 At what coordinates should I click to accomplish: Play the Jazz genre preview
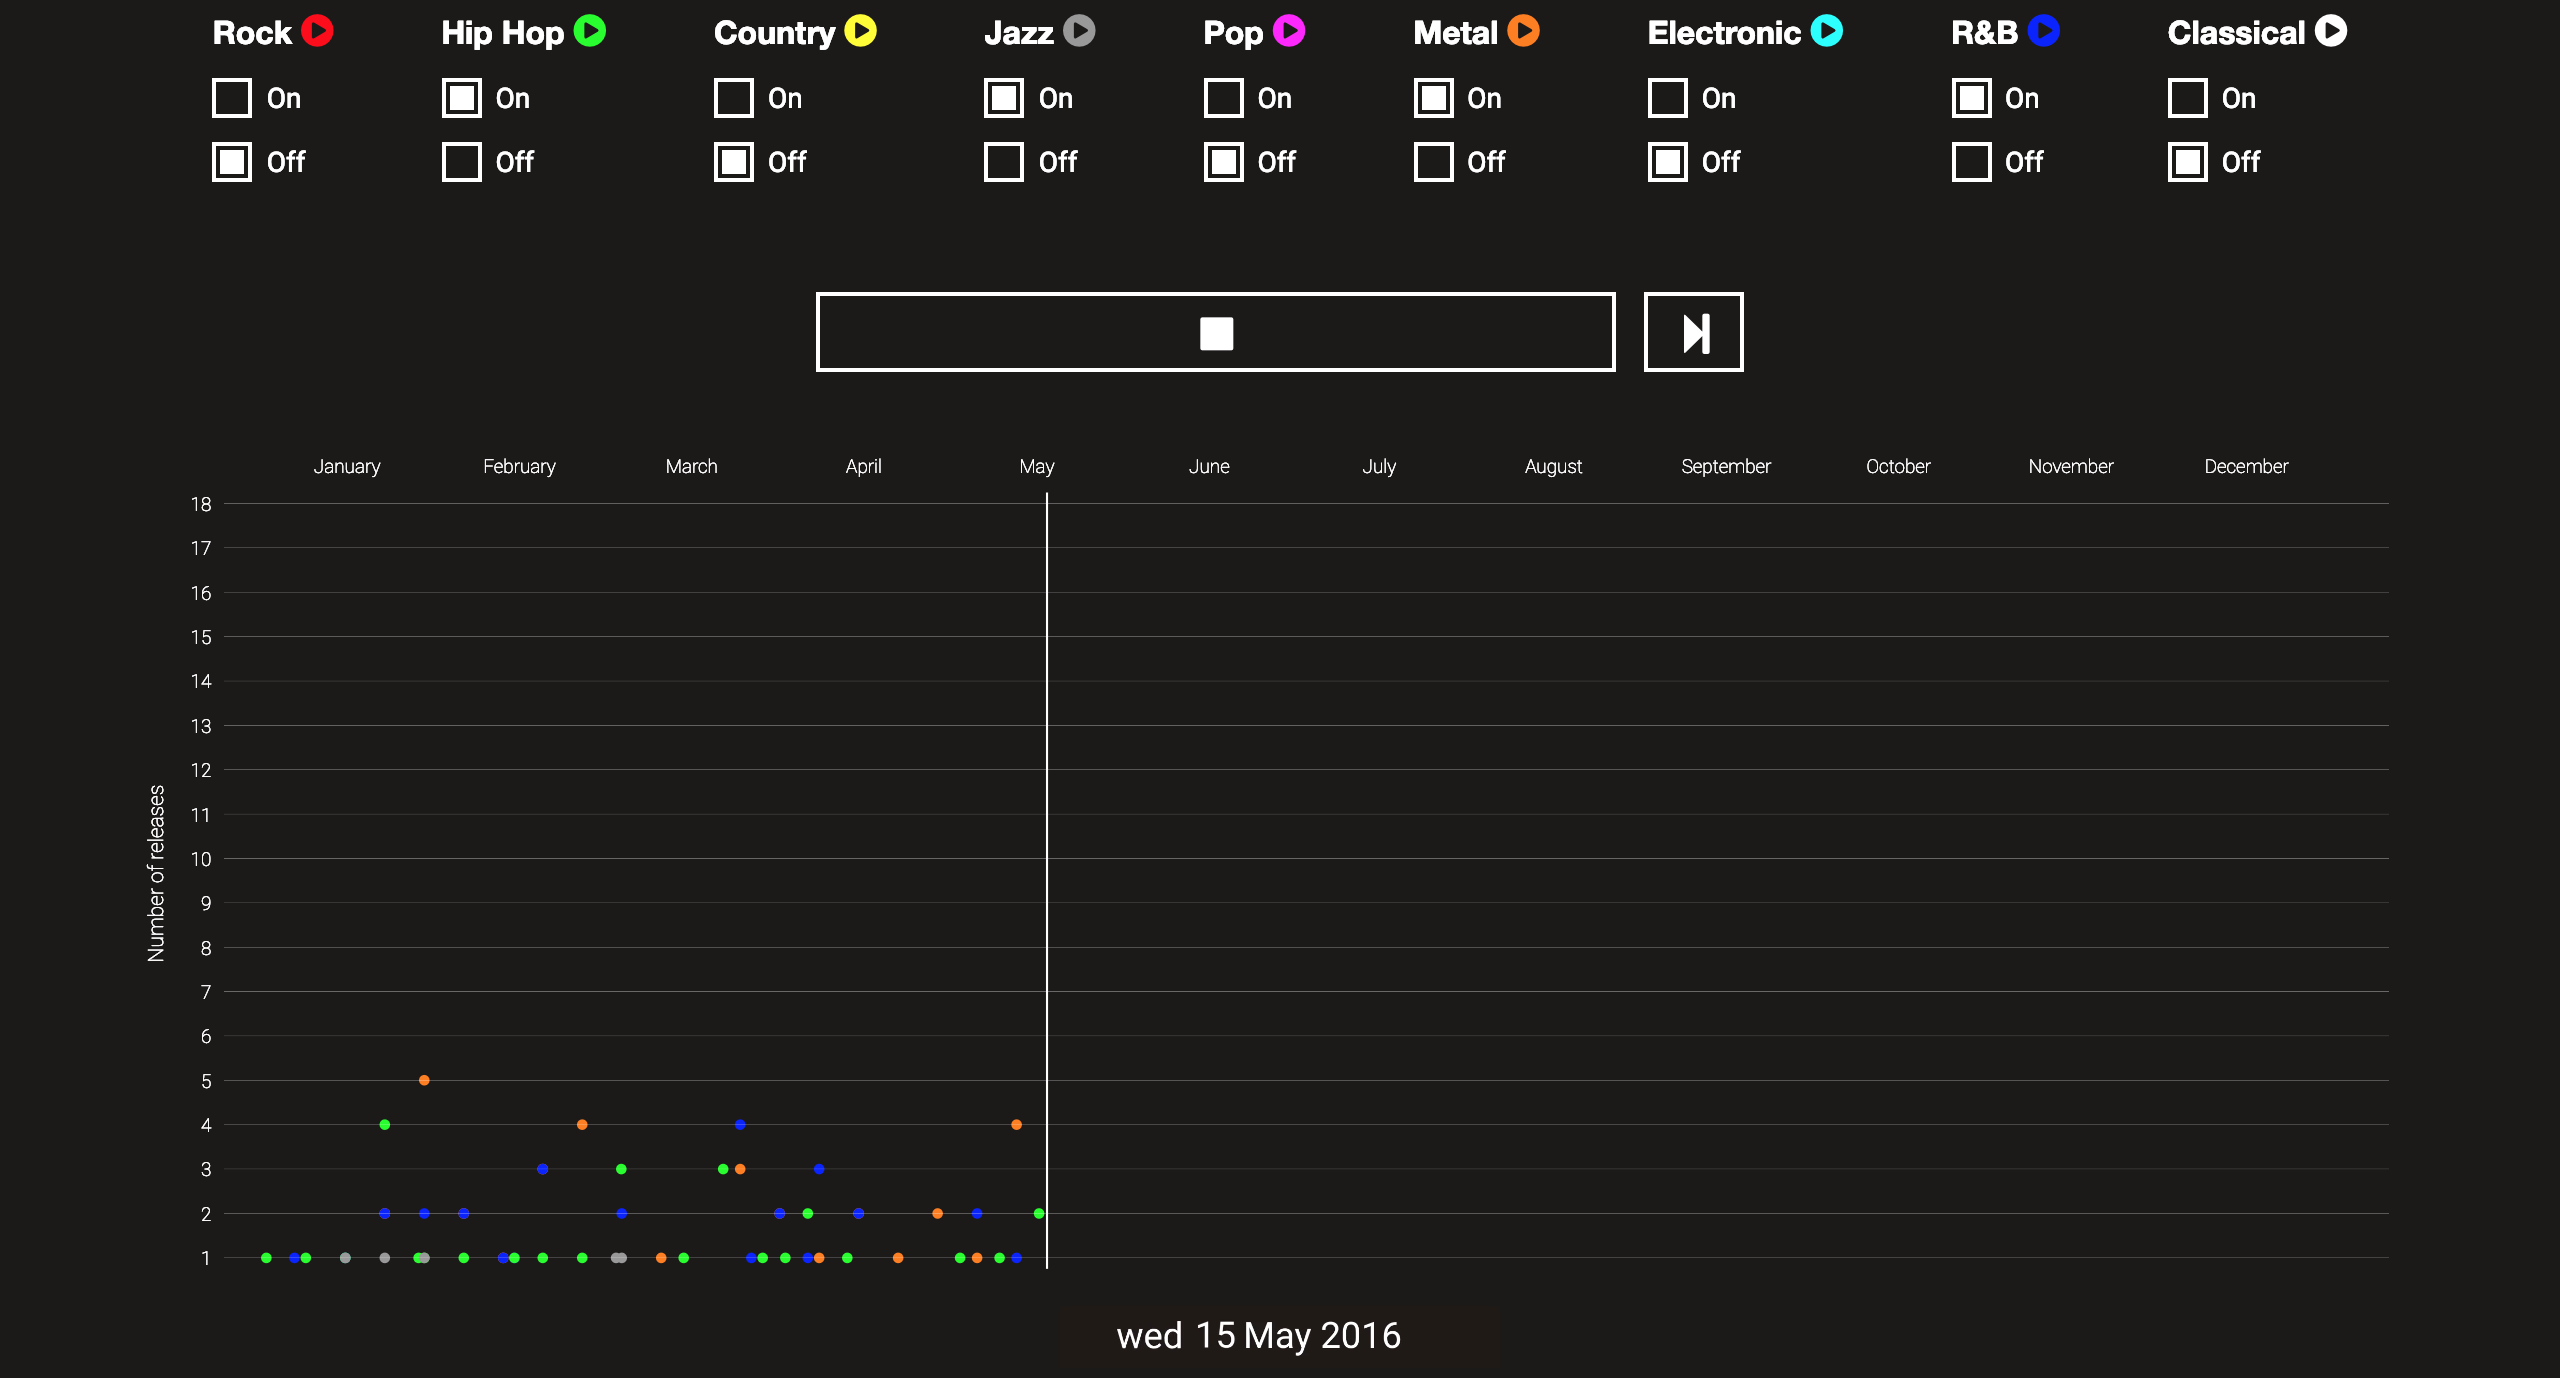pyautogui.click(x=1078, y=31)
